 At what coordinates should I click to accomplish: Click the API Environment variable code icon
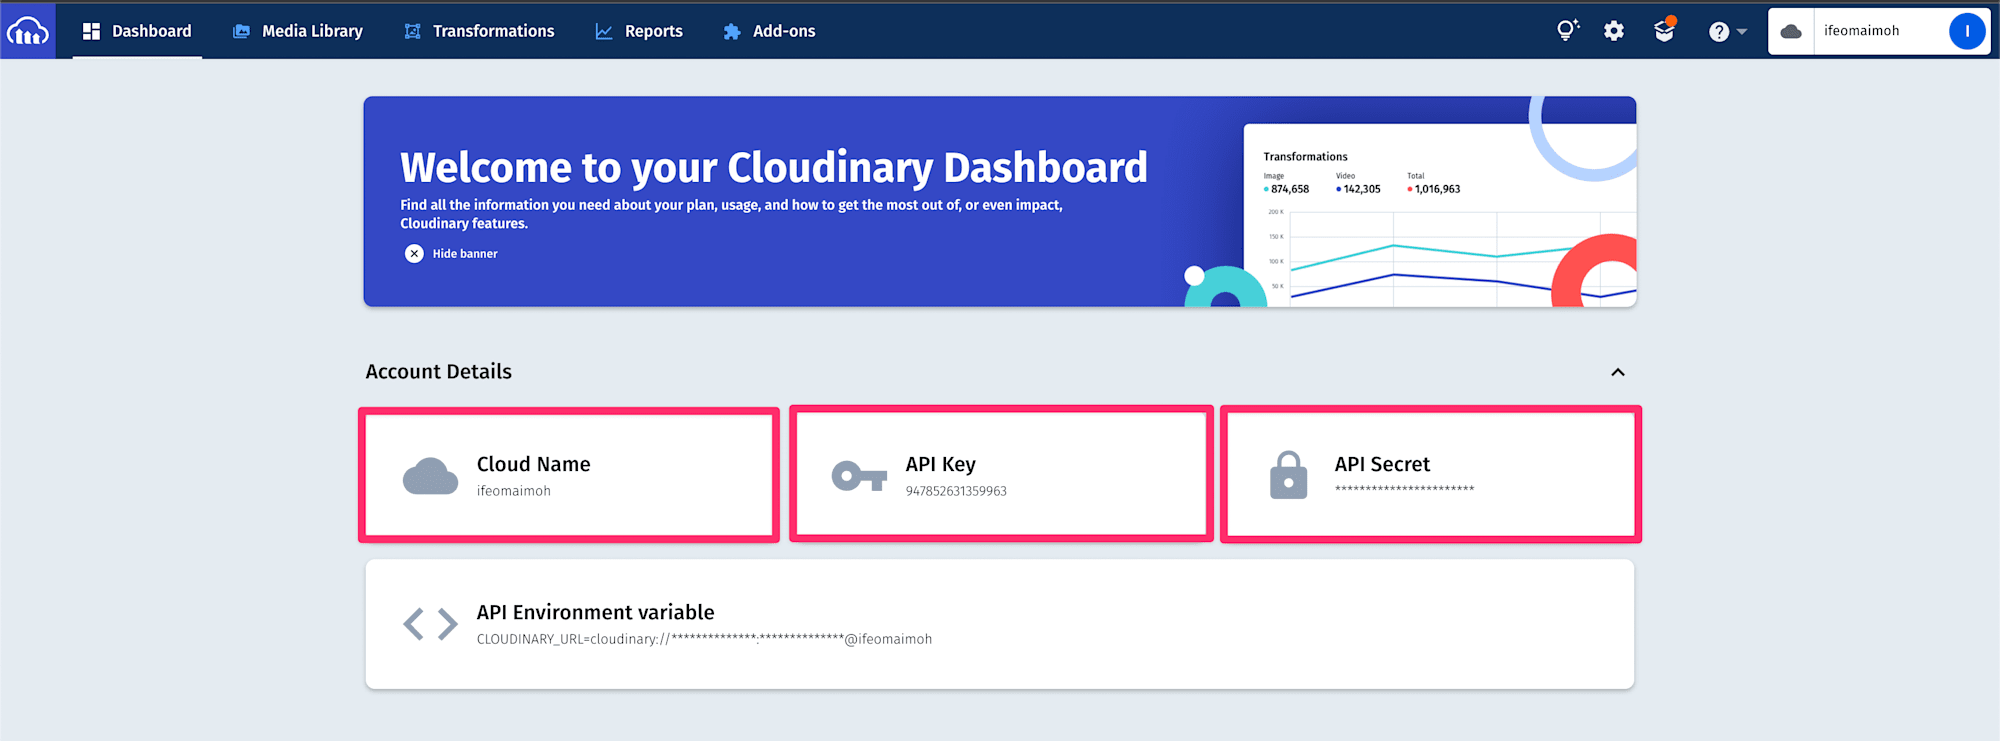click(430, 624)
